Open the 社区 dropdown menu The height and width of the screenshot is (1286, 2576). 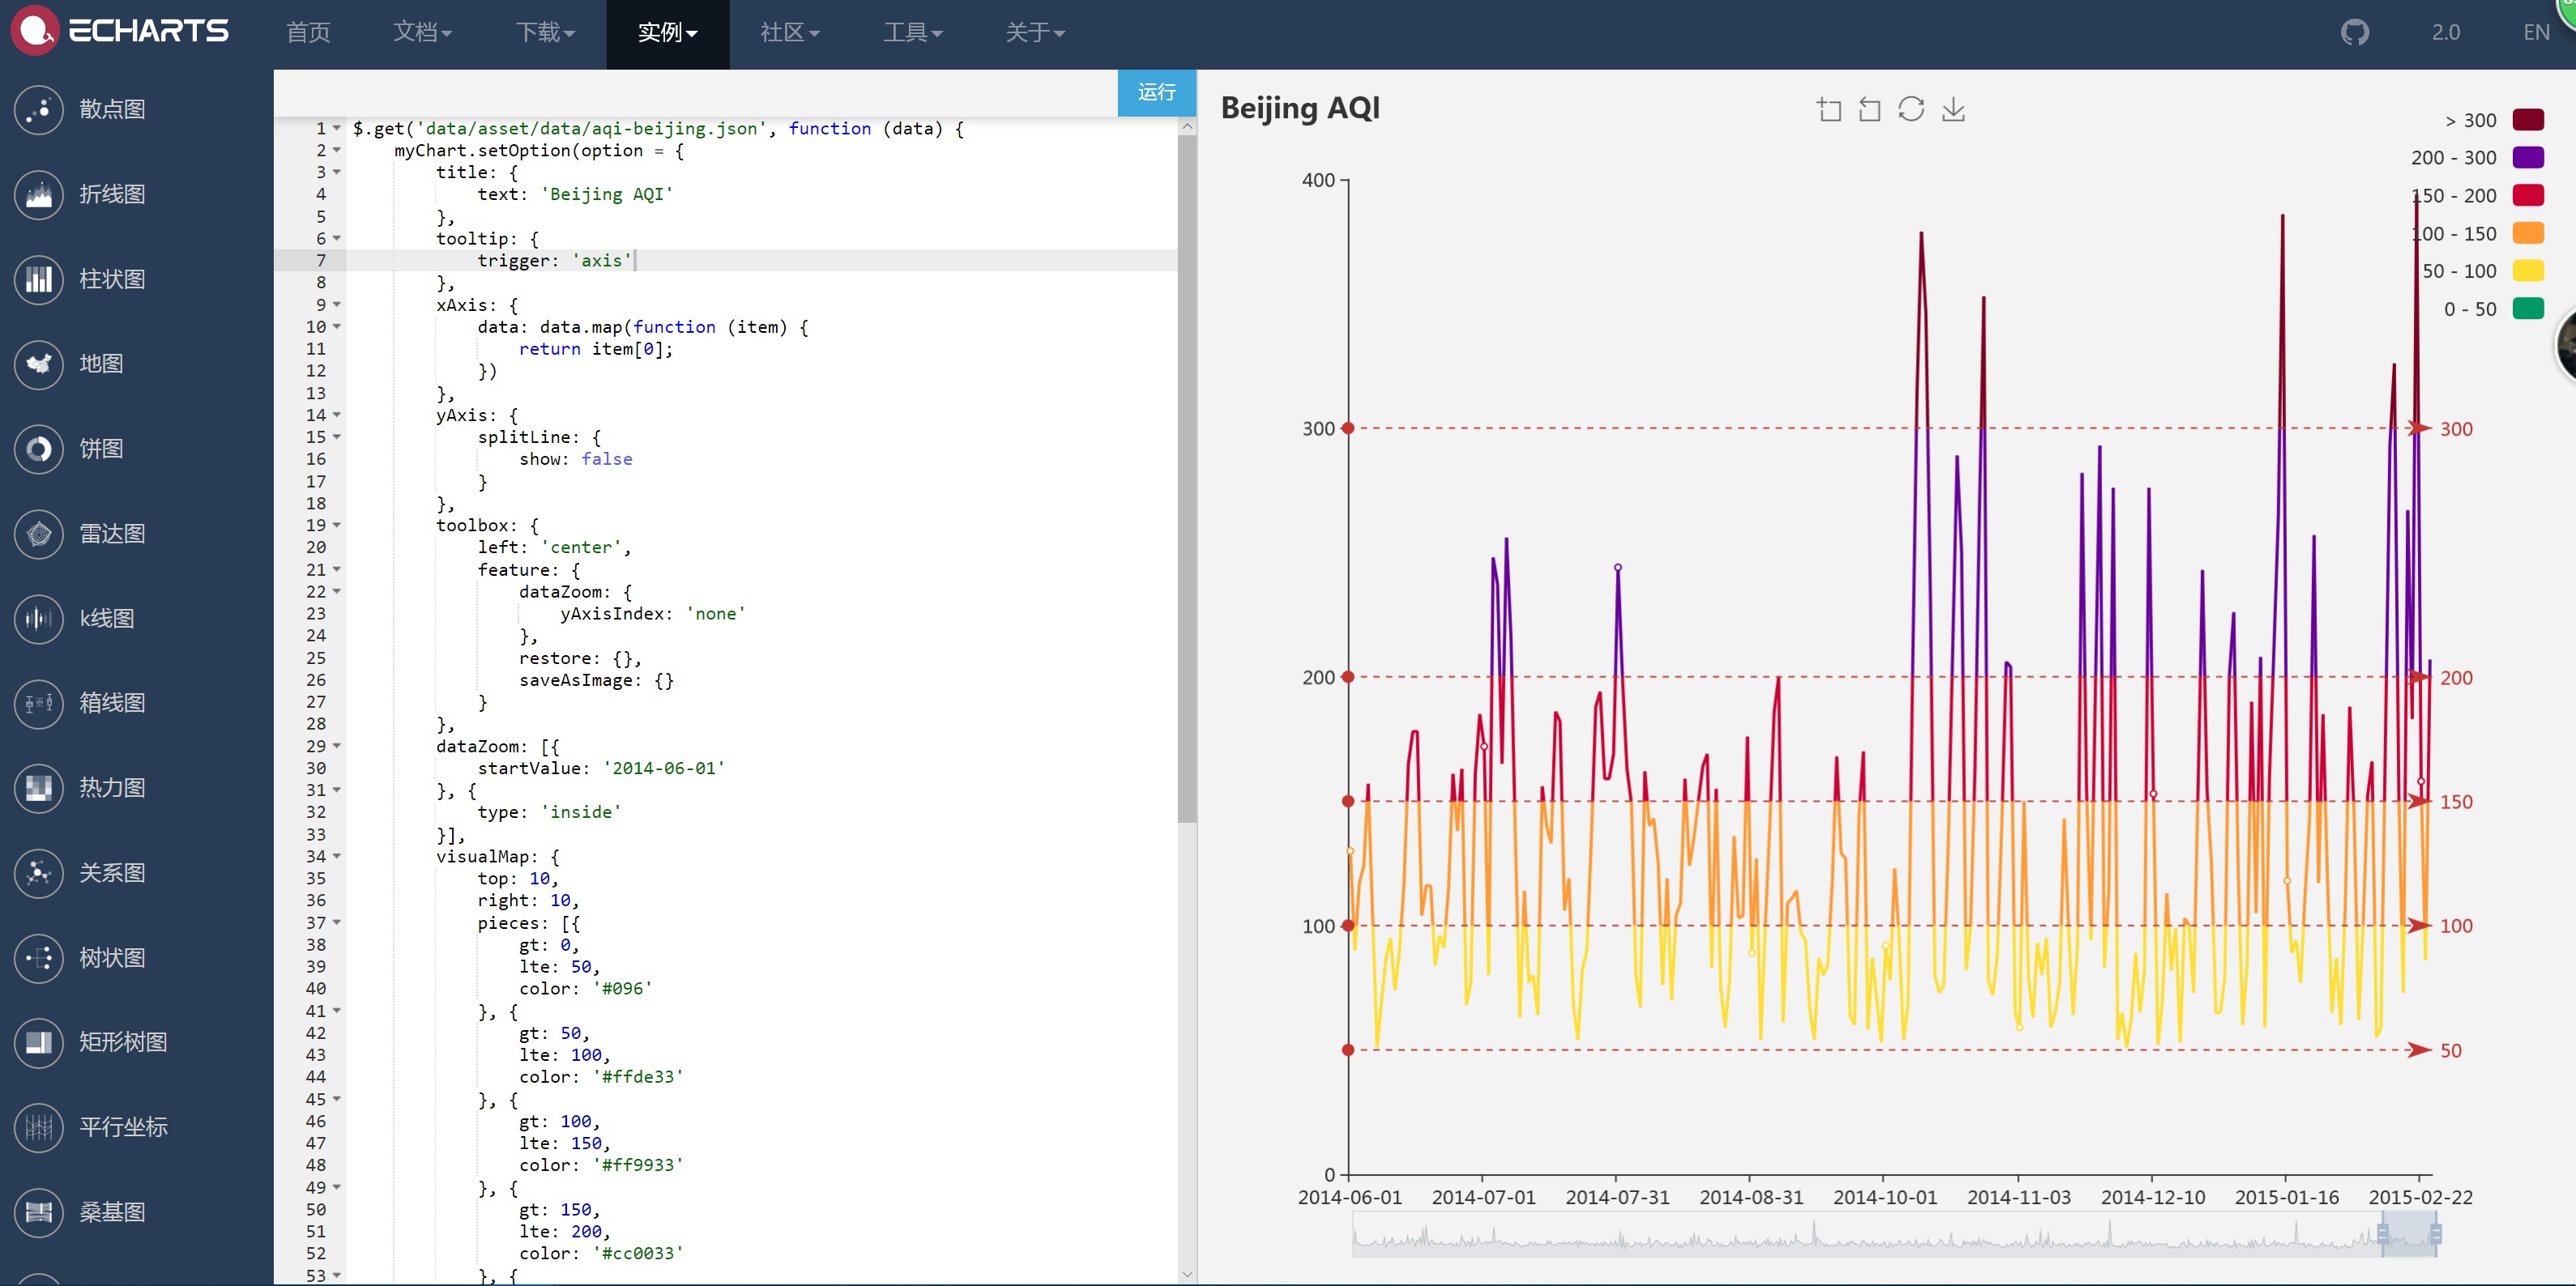click(x=790, y=33)
